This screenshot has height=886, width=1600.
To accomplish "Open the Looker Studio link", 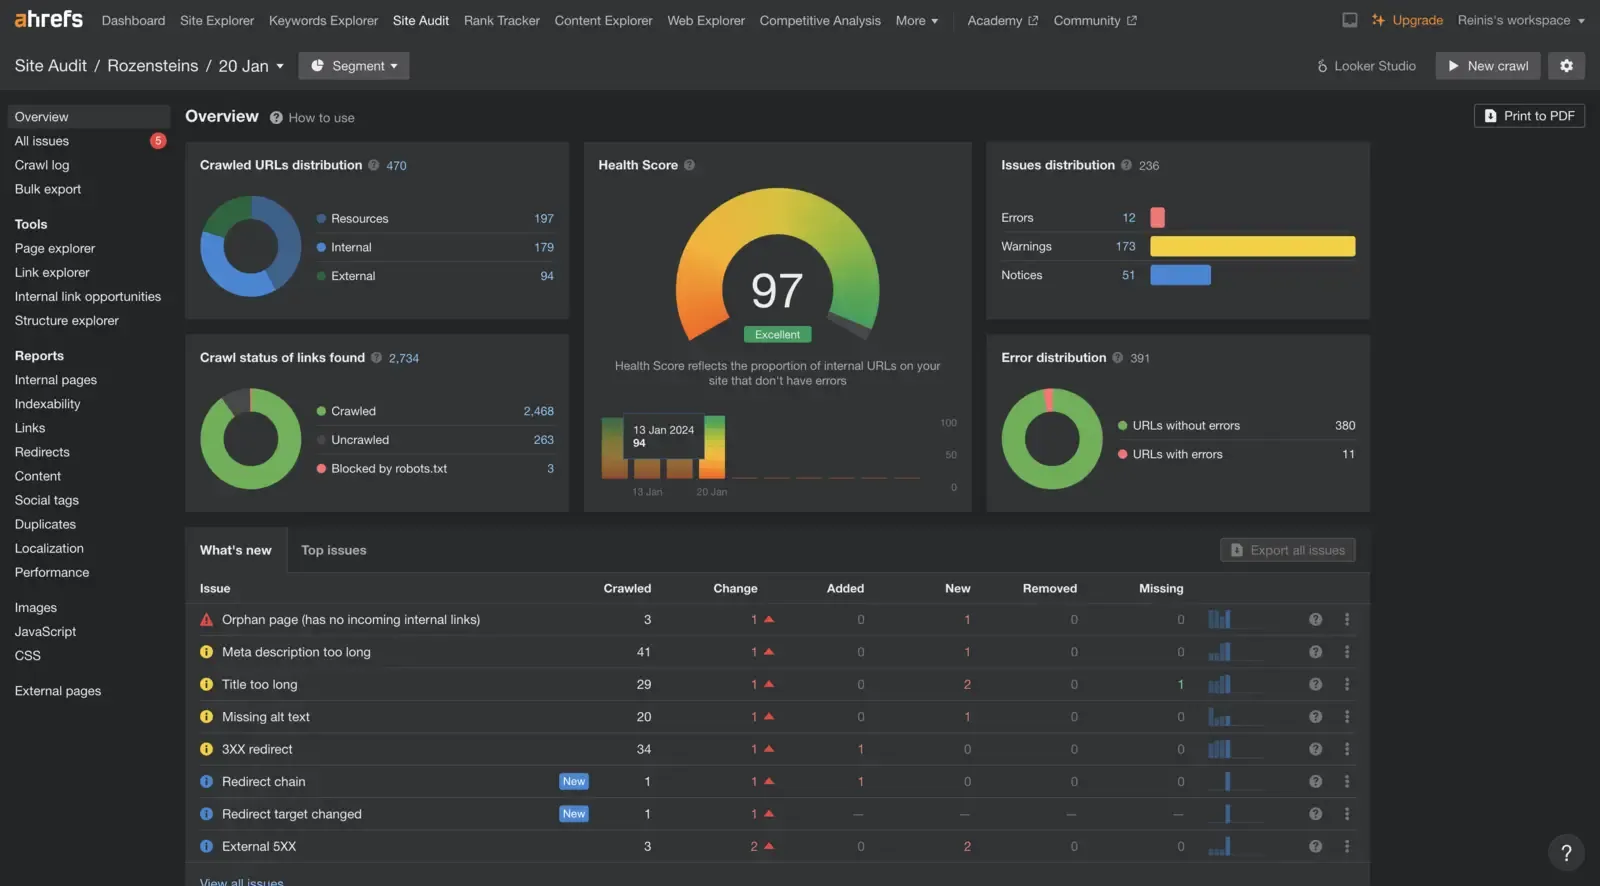I will pos(1366,66).
